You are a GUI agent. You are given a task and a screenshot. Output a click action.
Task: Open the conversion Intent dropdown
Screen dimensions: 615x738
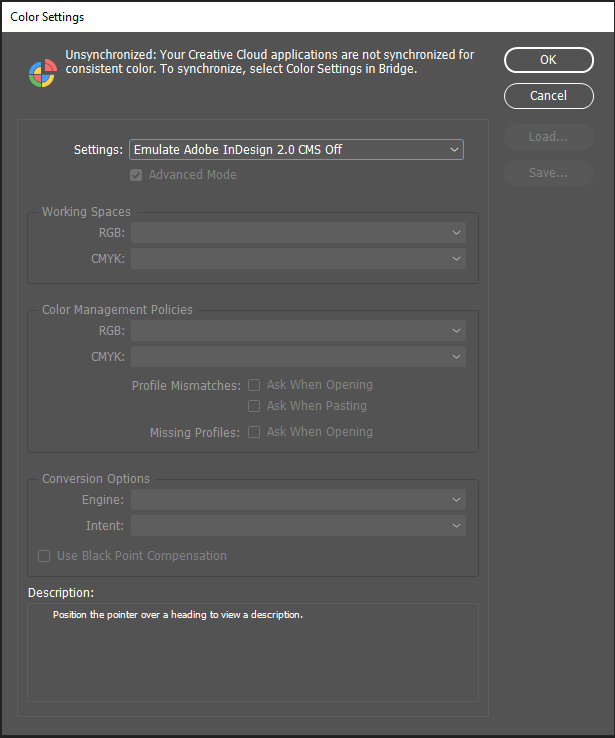[x=298, y=525]
